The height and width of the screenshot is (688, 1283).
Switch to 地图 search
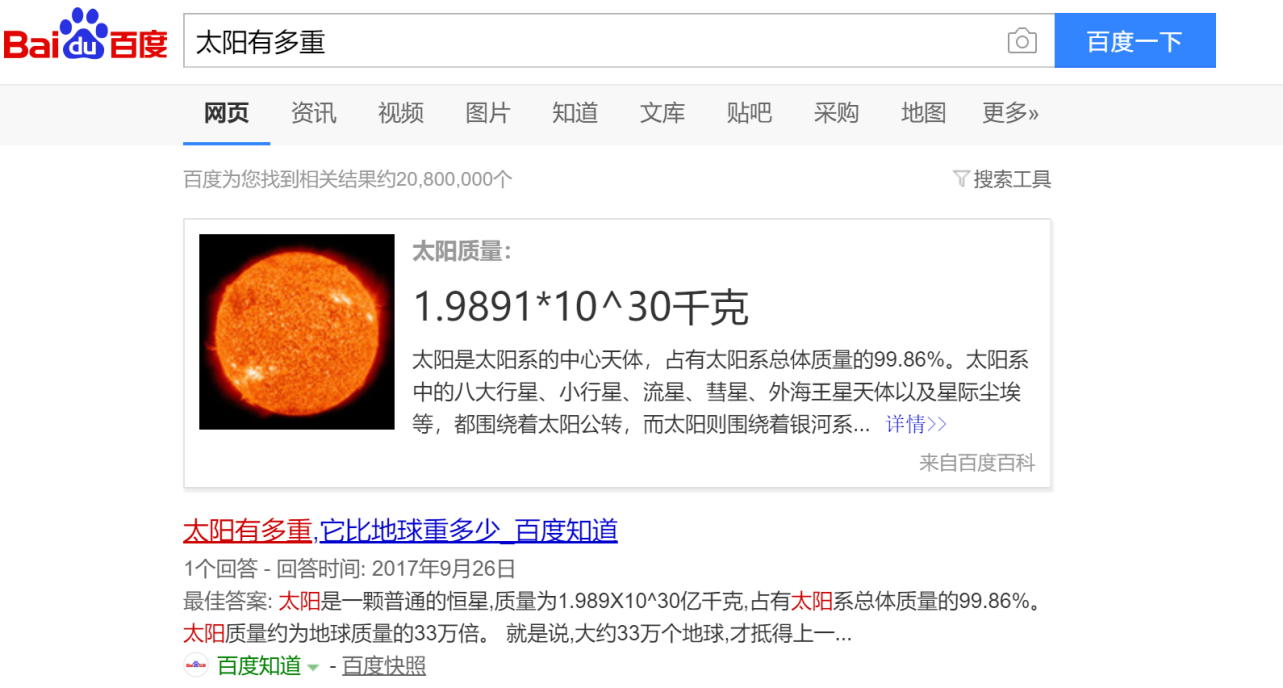pos(922,113)
